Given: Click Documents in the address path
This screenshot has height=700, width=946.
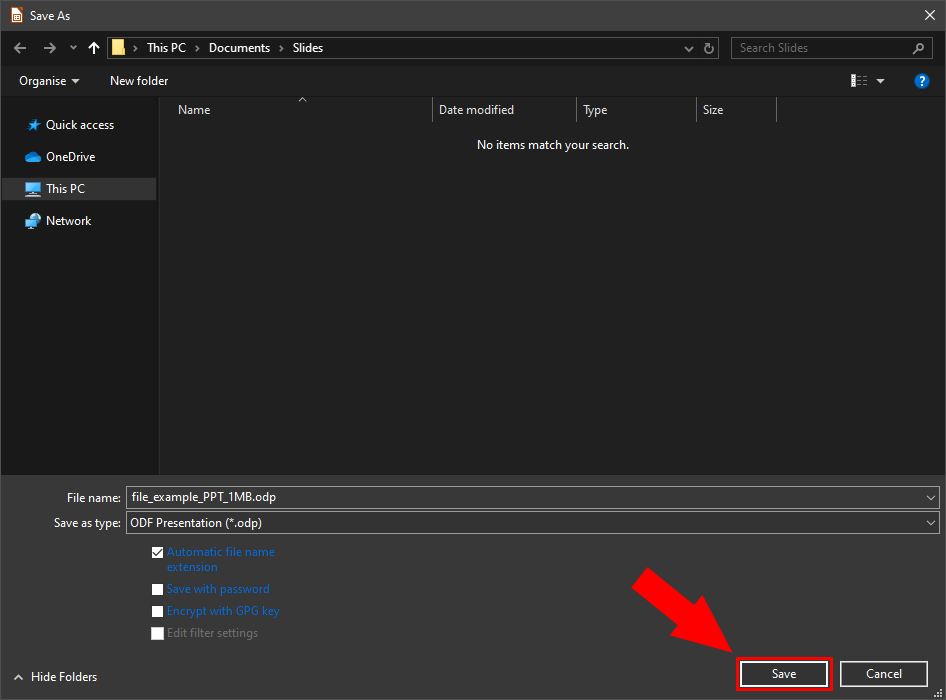Looking at the screenshot, I should pyautogui.click(x=239, y=48).
